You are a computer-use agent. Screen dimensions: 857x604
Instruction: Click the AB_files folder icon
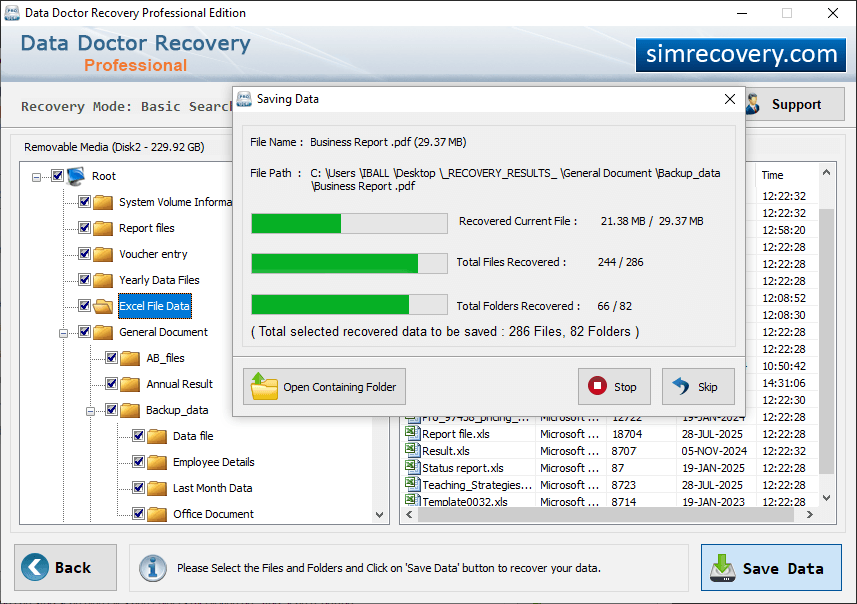(130, 358)
